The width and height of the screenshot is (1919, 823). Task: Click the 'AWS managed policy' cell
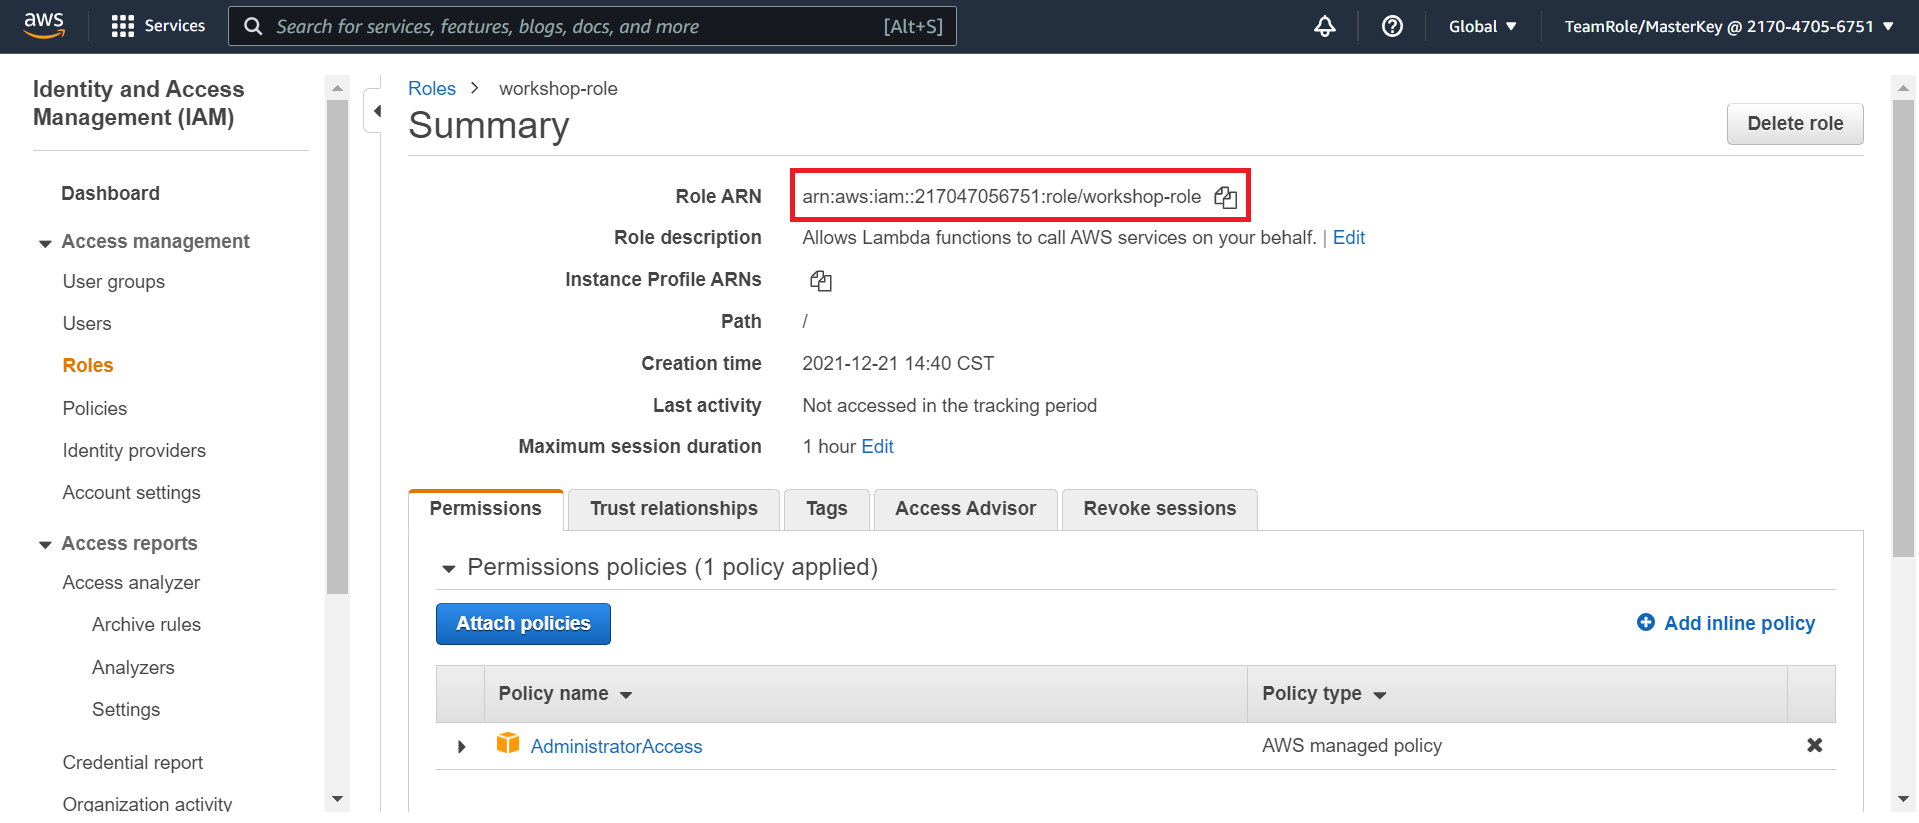tap(1352, 746)
